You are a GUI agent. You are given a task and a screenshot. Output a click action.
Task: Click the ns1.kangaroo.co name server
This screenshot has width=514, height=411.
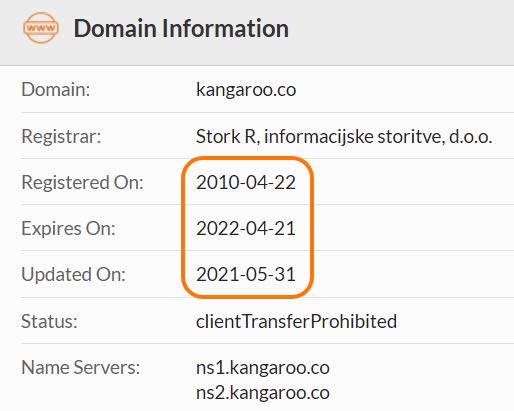tap(263, 368)
